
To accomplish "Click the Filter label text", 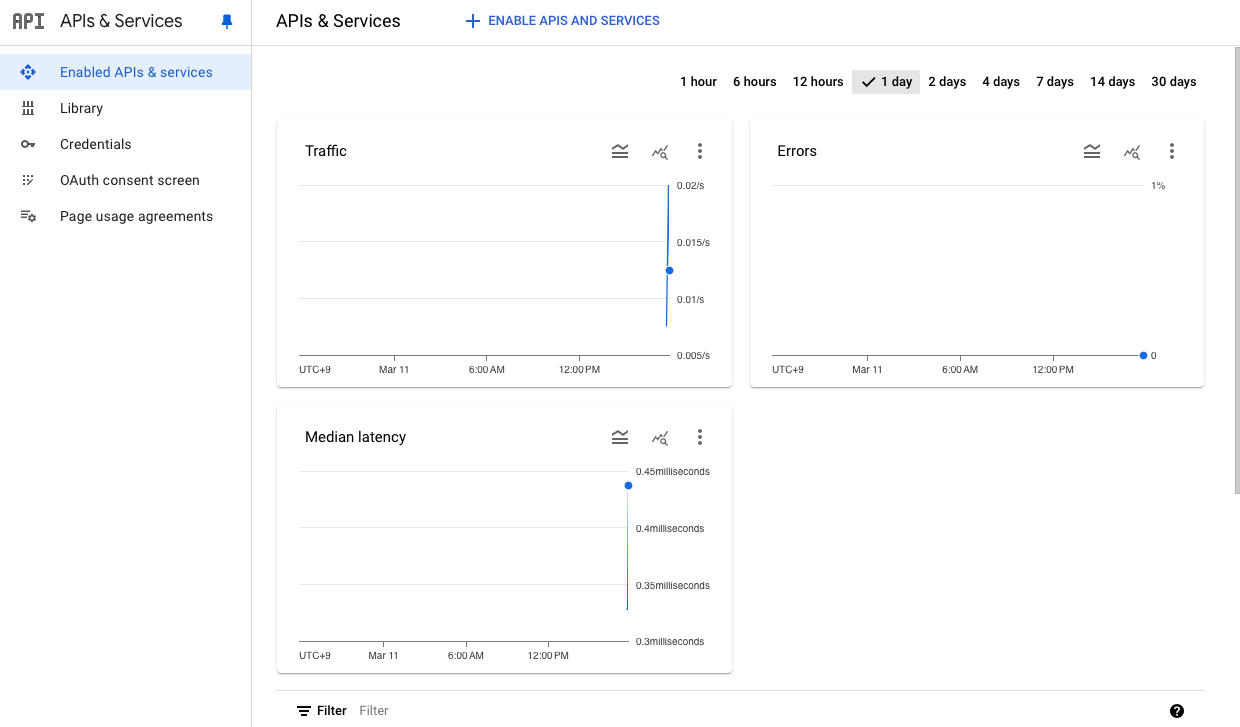I will point(332,711).
